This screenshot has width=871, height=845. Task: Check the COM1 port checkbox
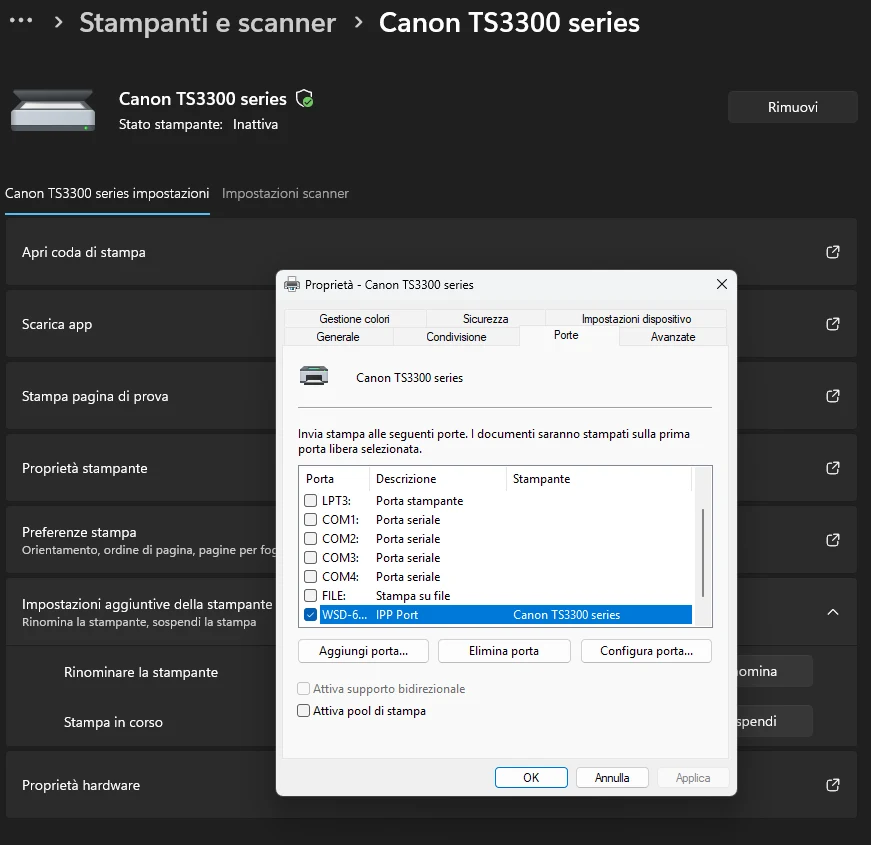pos(311,519)
